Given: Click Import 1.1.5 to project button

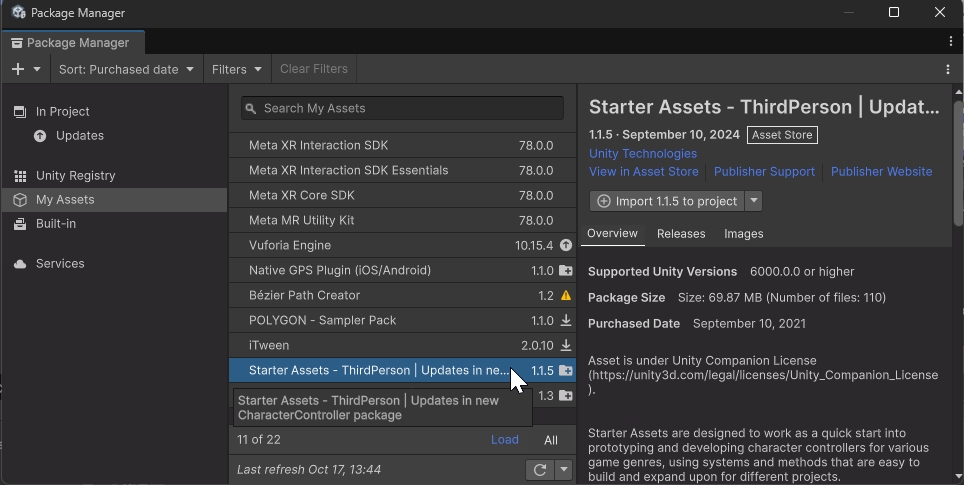Looking at the screenshot, I should (x=666, y=201).
